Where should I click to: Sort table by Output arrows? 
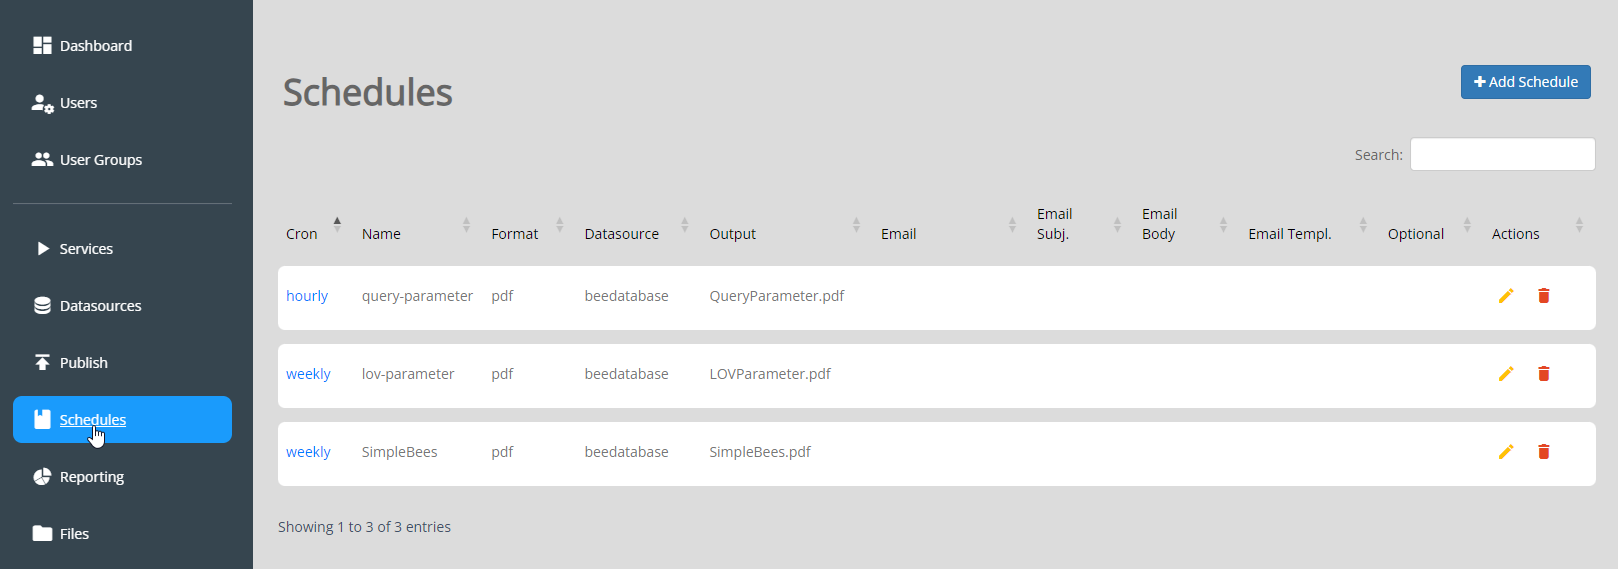coord(856,225)
